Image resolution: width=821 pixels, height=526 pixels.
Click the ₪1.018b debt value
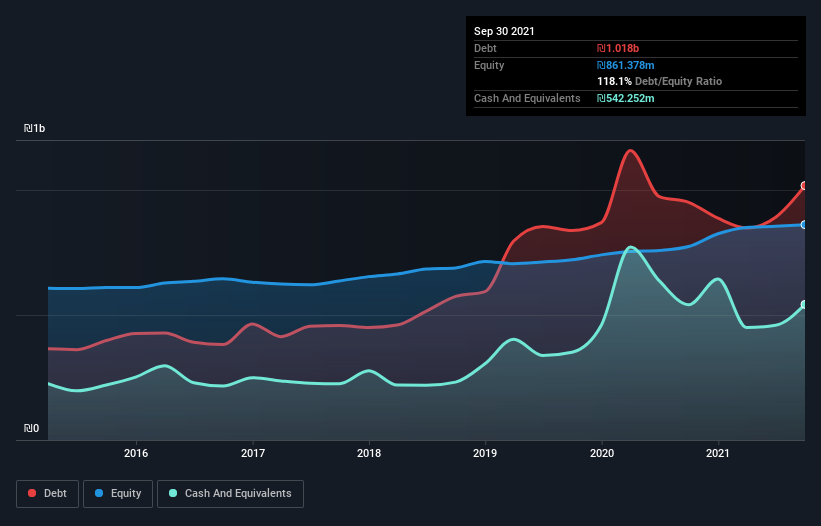(618, 48)
